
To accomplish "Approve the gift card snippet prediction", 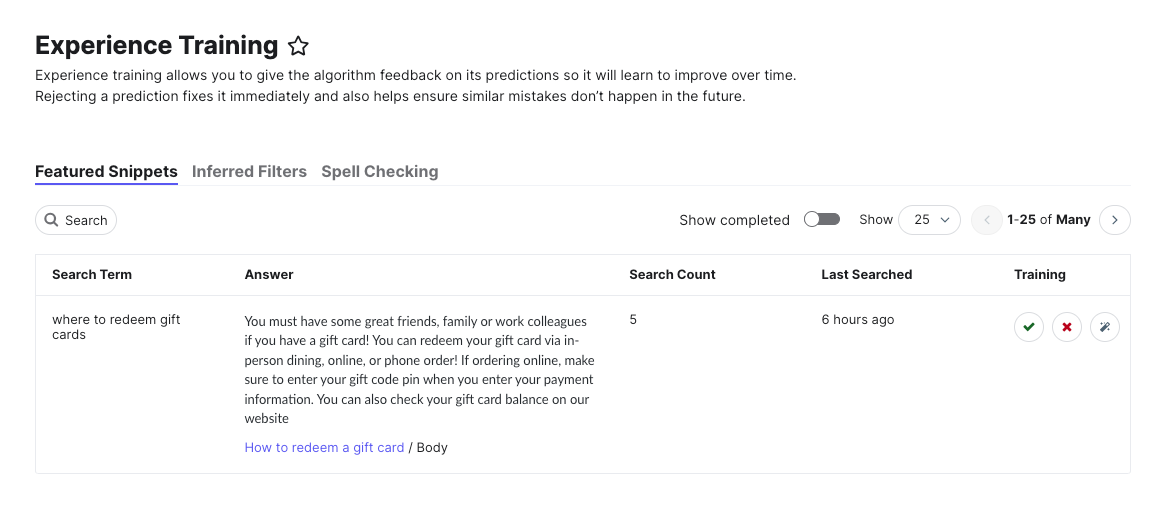I will tap(1029, 327).
